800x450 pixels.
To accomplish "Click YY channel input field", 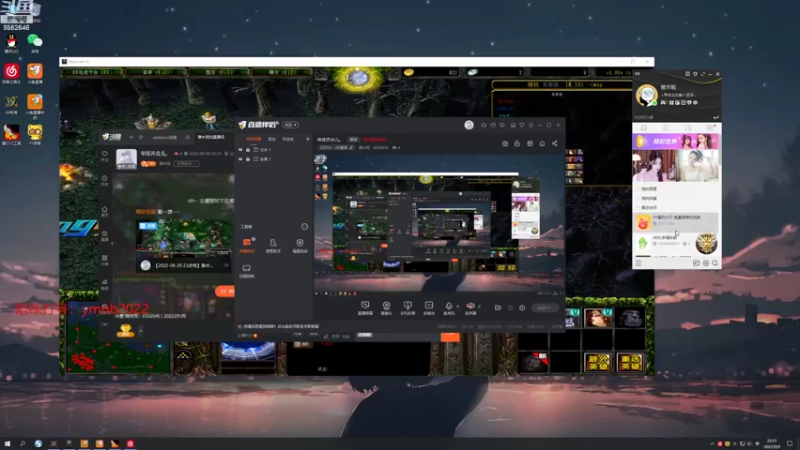I will [672, 117].
